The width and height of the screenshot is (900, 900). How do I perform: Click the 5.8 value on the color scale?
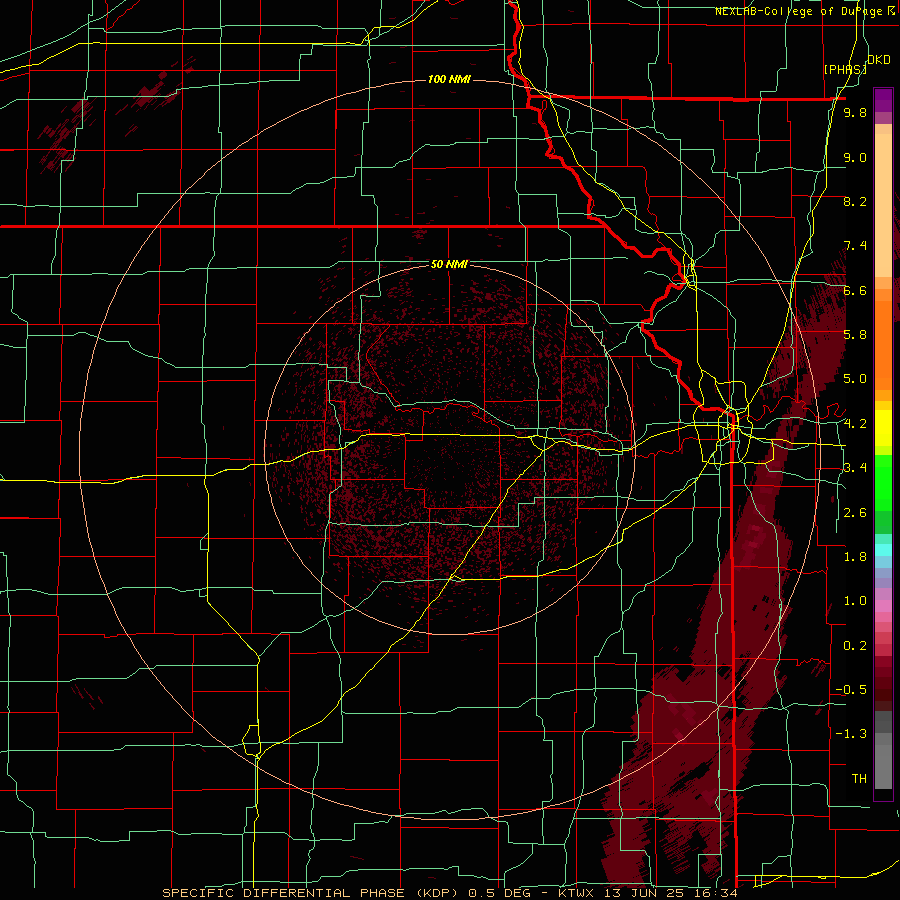855,335
